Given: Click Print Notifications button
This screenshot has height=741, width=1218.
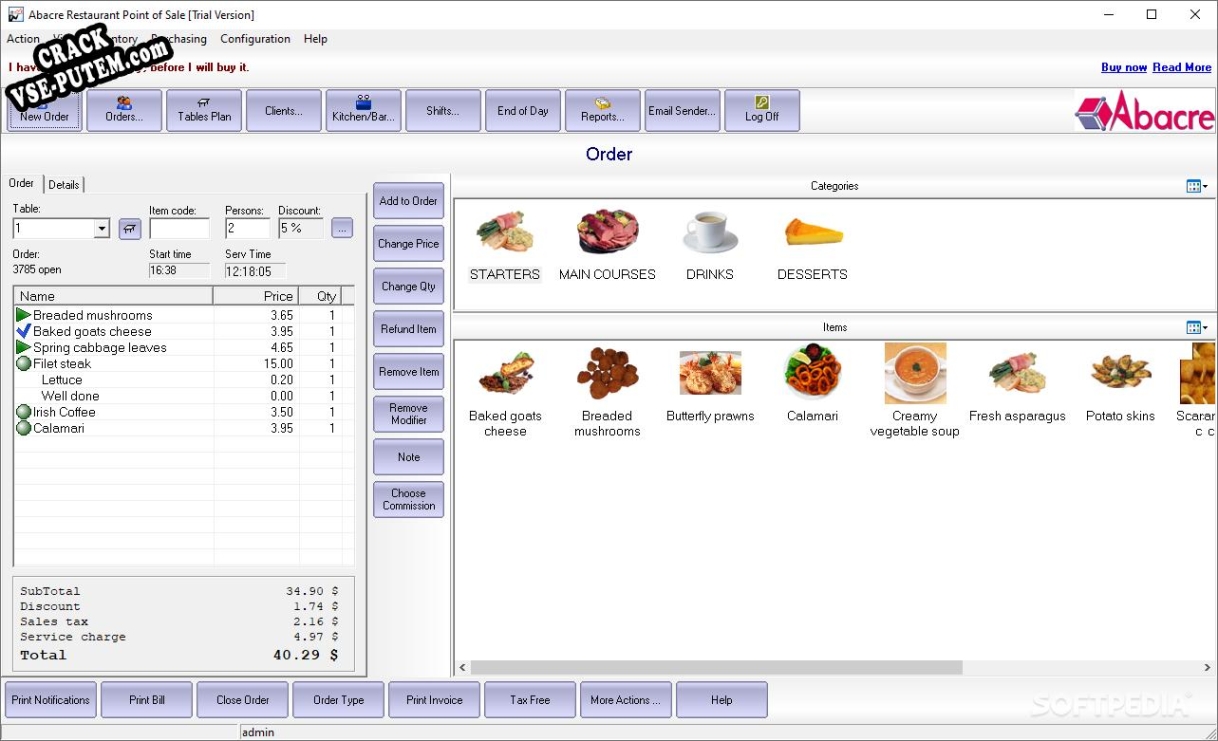Looking at the screenshot, I should (51, 700).
